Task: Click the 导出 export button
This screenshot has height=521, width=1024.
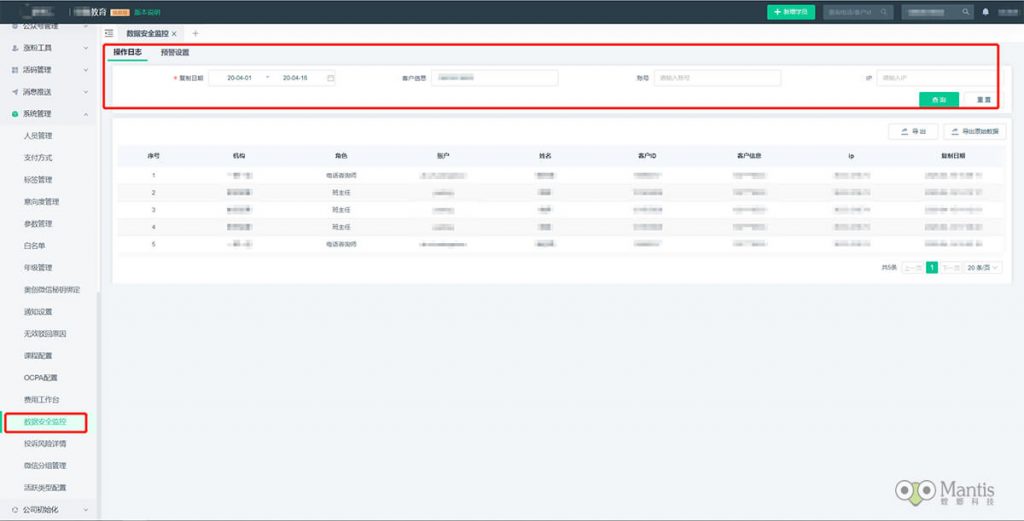Action: (x=913, y=131)
